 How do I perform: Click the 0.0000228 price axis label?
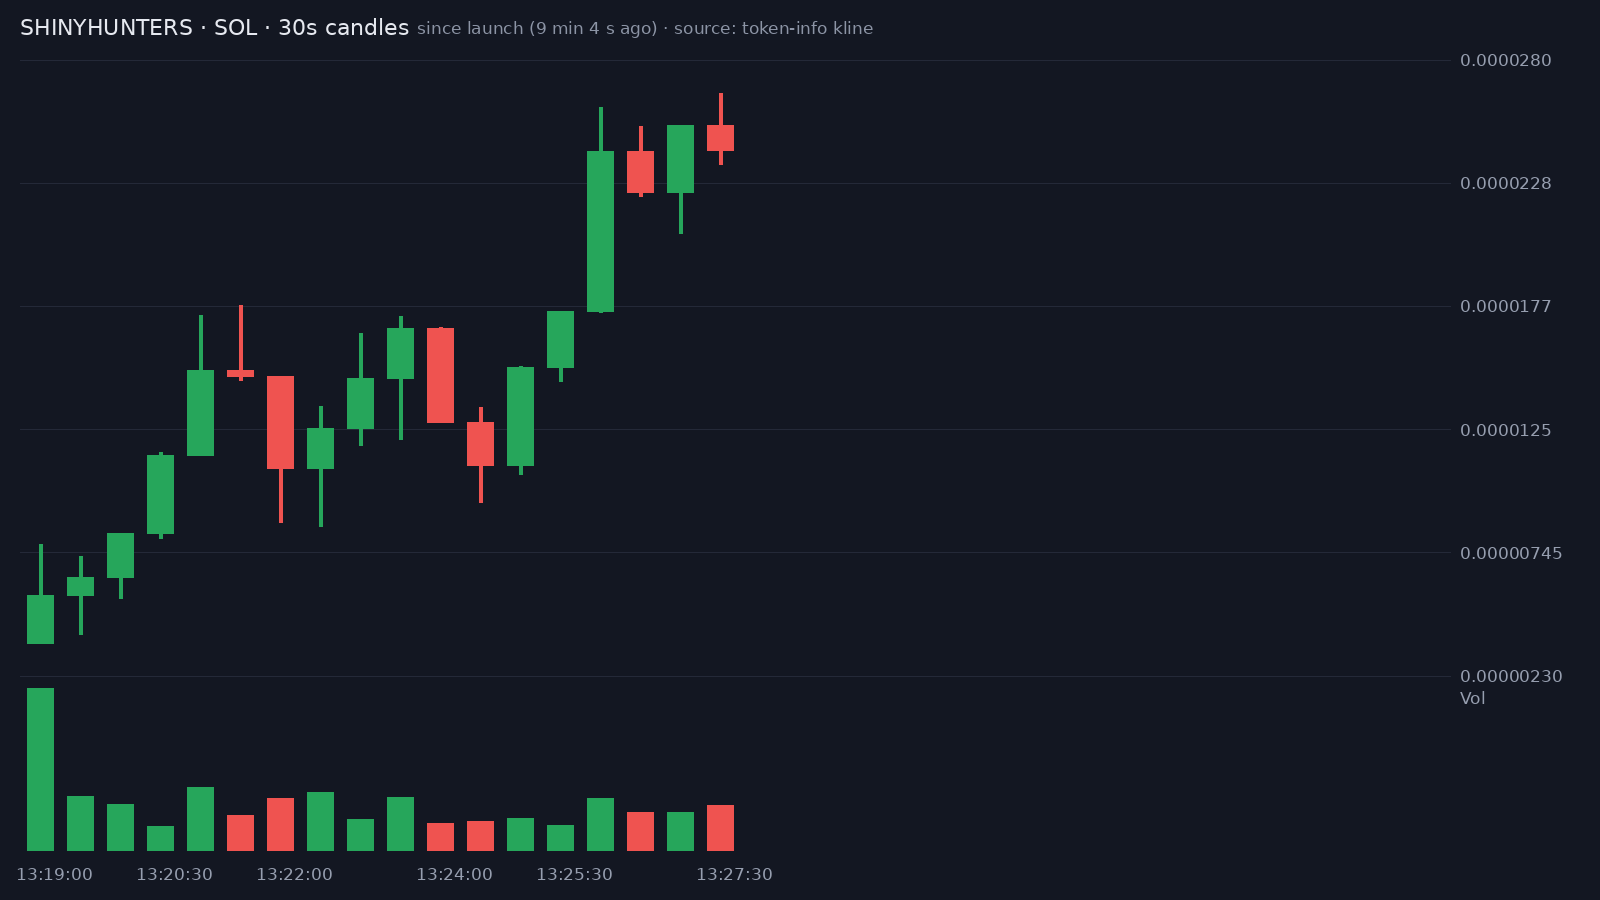coord(1505,183)
